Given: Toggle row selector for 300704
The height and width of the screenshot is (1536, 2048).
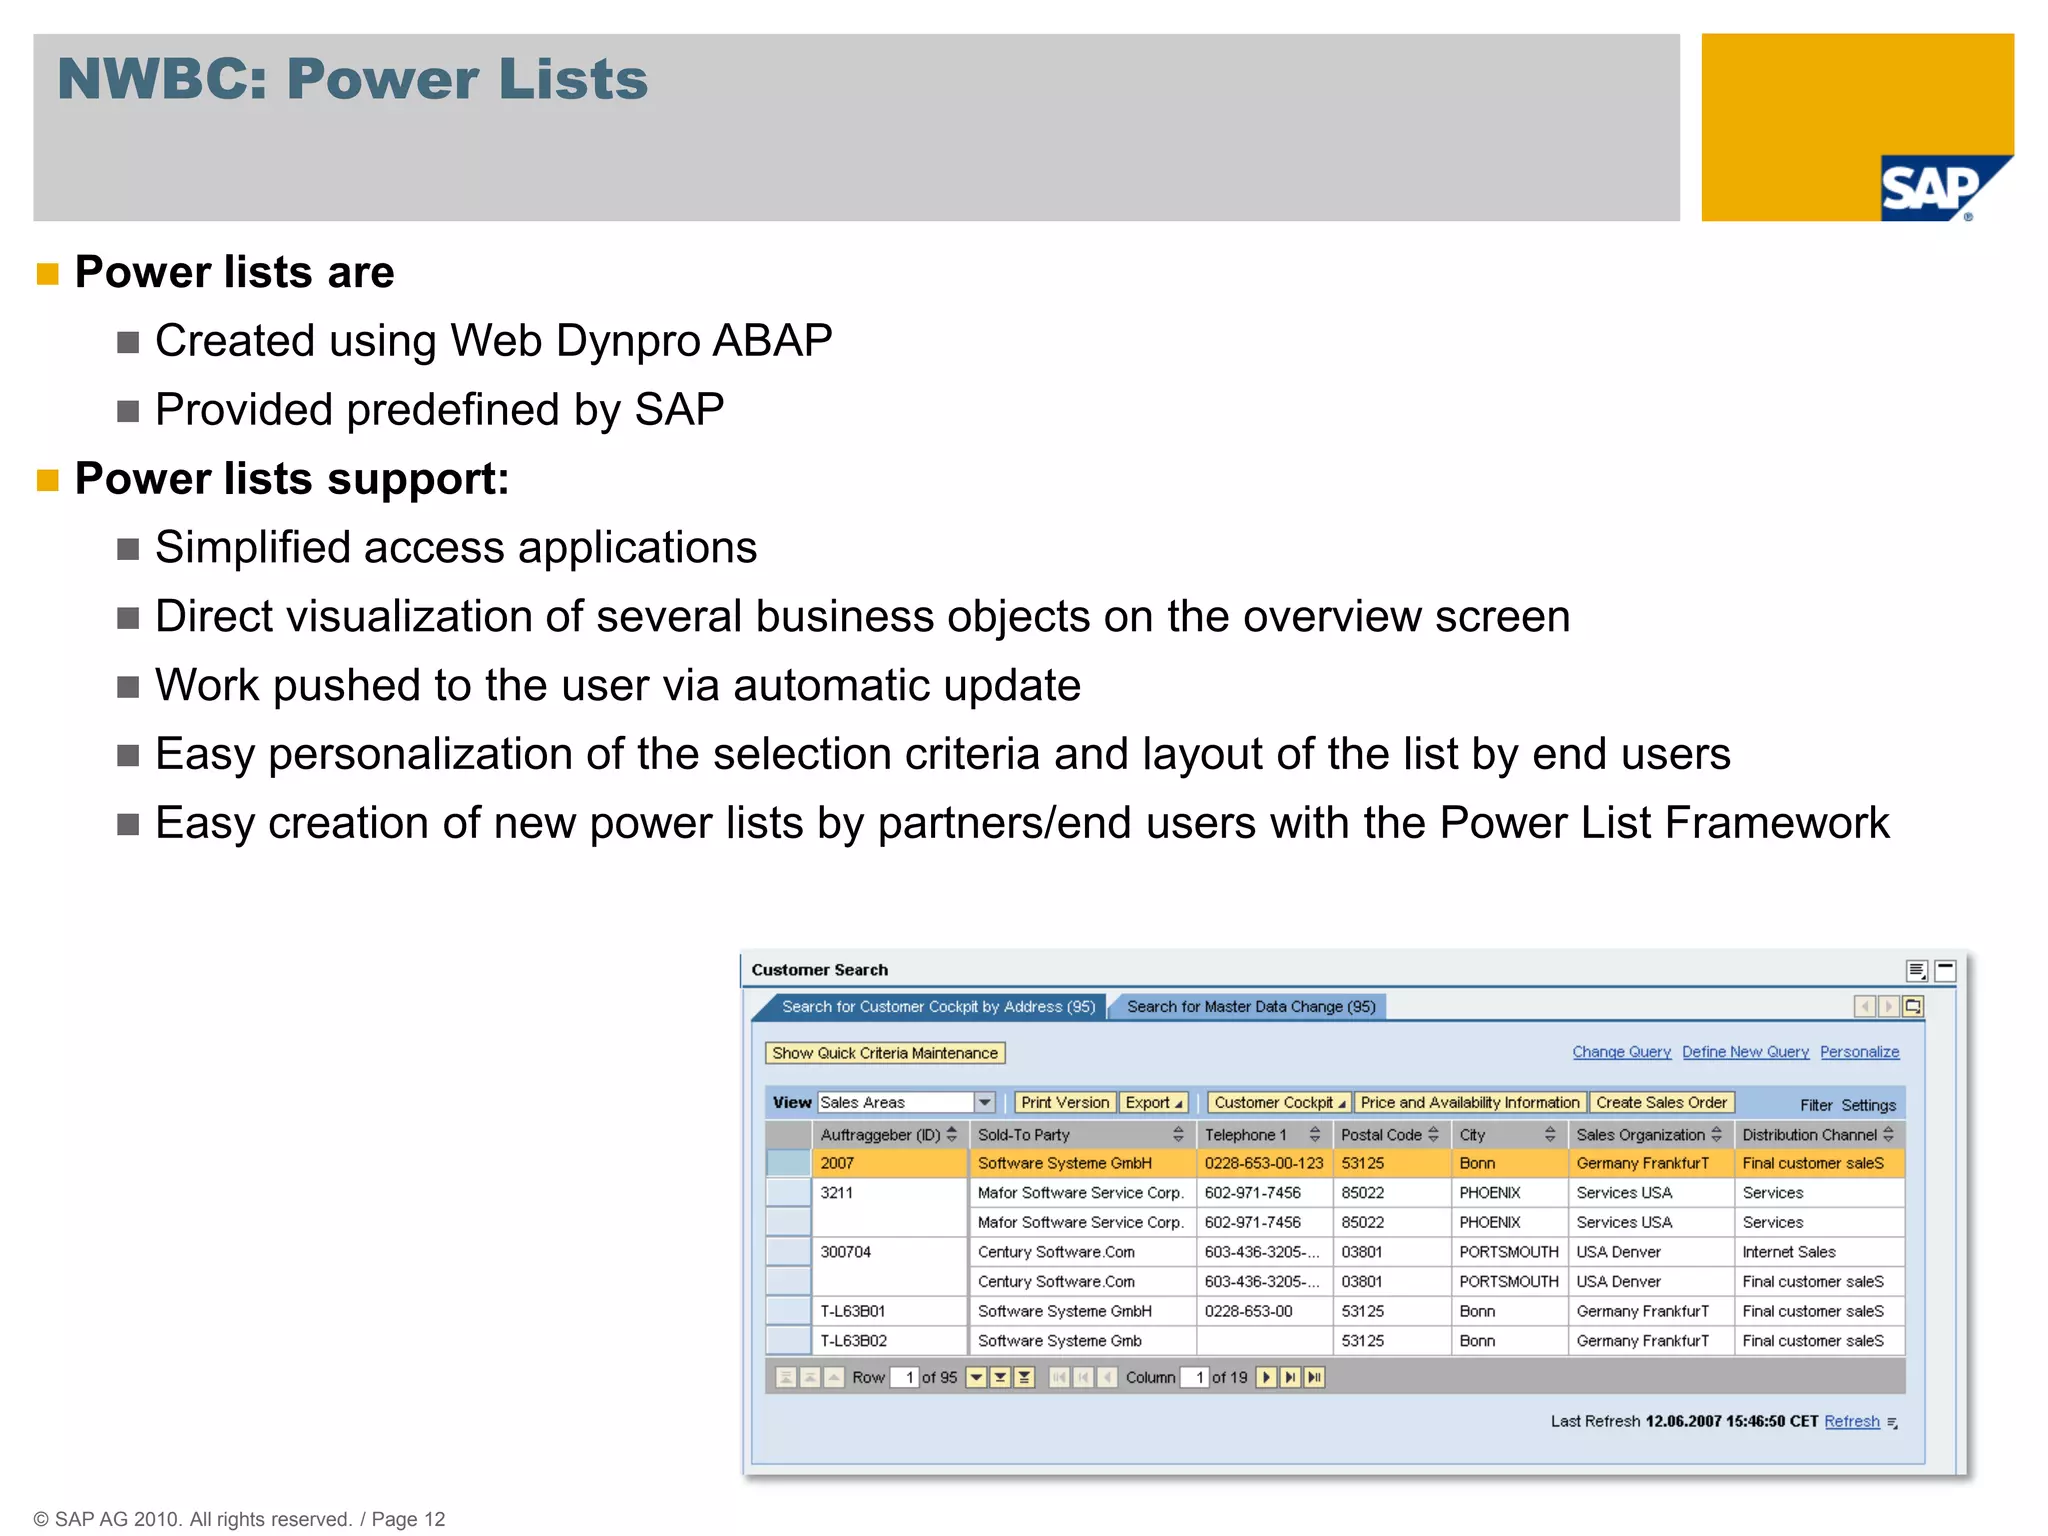Looking at the screenshot, I should coord(788,1252).
